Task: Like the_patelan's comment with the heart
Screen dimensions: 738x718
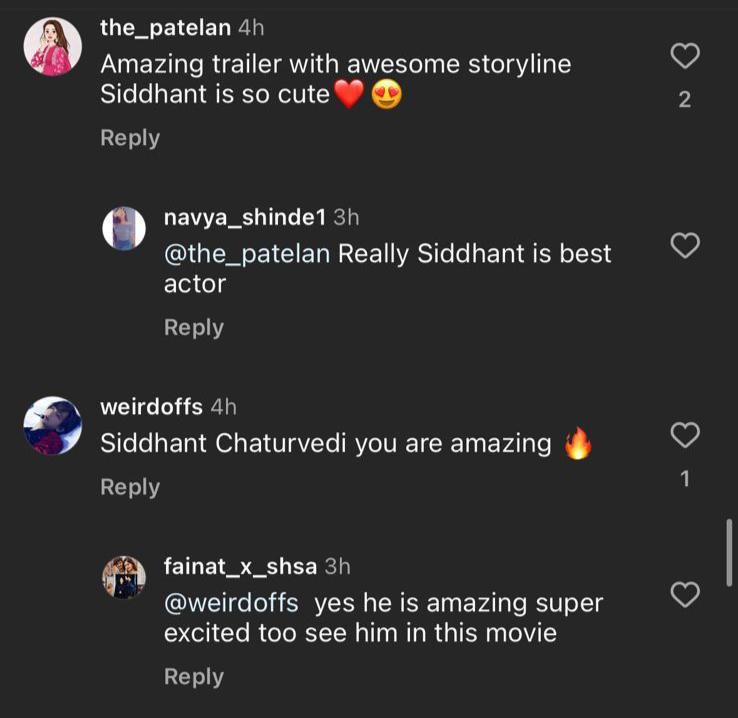Action: [x=684, y=57]
